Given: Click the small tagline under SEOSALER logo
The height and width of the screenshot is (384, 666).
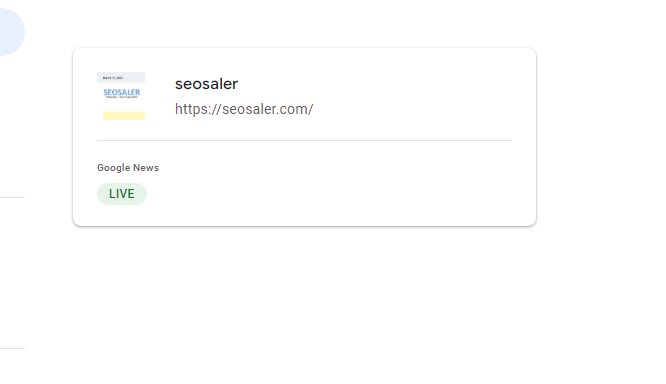Looking at the screenshot, I should (x=121, y=97).
